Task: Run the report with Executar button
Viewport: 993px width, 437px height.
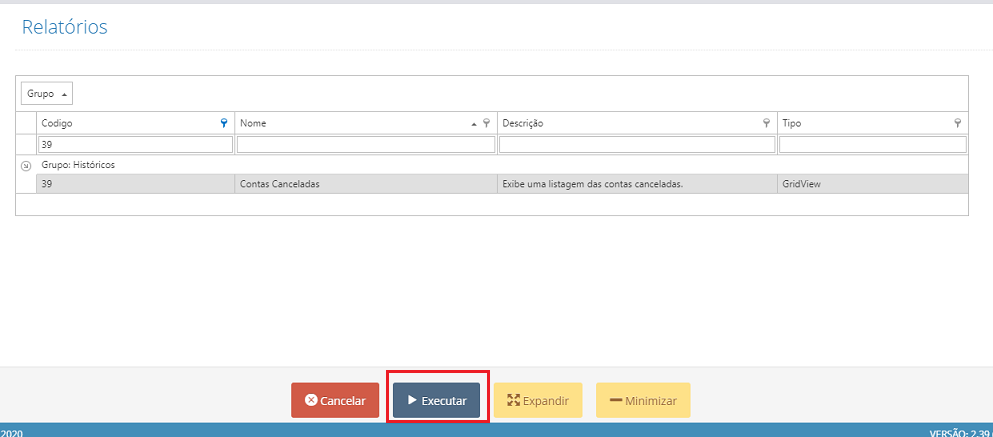Action: 436,400
